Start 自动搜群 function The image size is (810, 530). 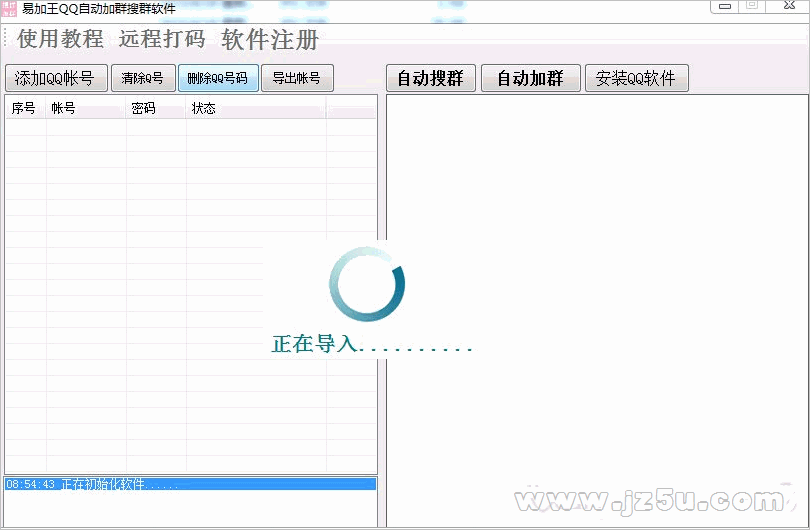431,78
